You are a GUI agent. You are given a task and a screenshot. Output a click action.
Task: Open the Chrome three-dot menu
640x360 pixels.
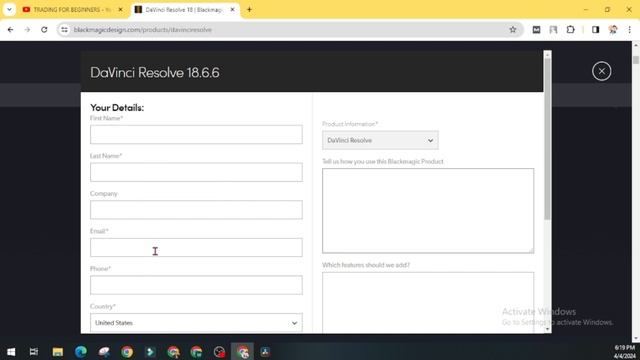tap(629, 29)
